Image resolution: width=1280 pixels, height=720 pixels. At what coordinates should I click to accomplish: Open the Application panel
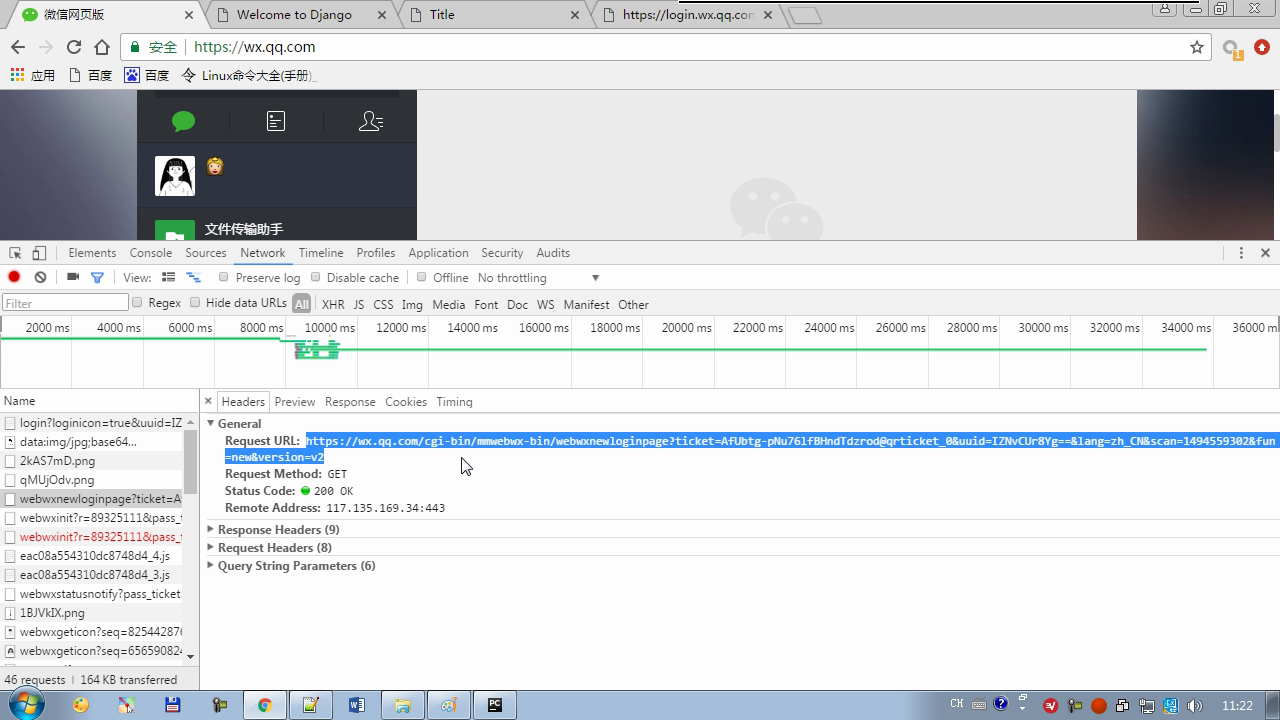pyautogui.click(x=438, y=253)
